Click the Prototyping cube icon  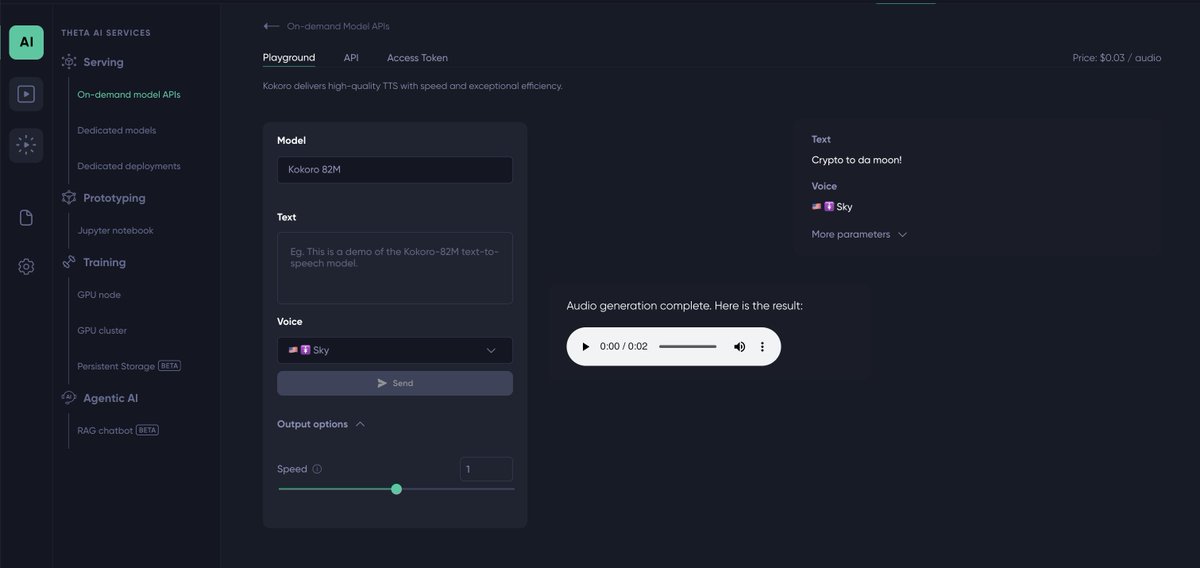coord(69,198)
